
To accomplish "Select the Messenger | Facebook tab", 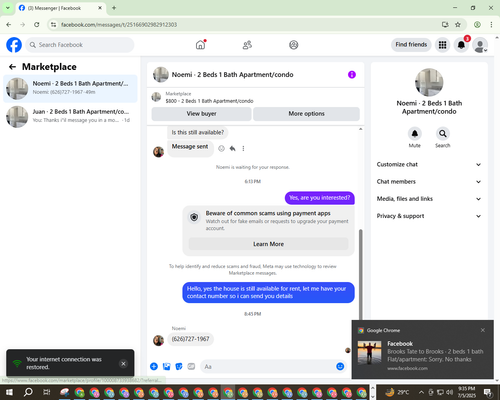I will (x=61, y=8).
